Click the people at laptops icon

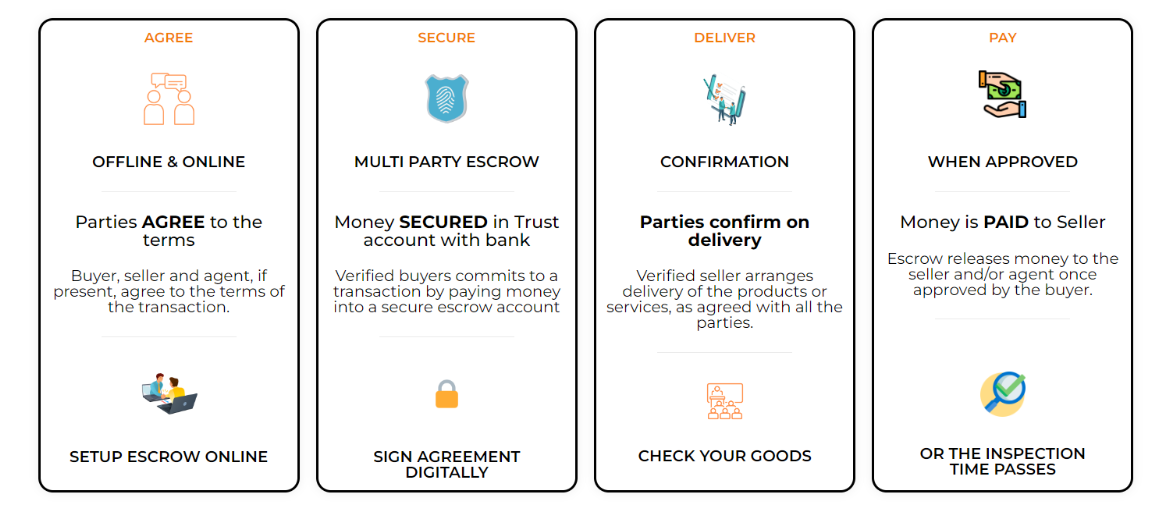pyautogui.click(x=169, y=393)
